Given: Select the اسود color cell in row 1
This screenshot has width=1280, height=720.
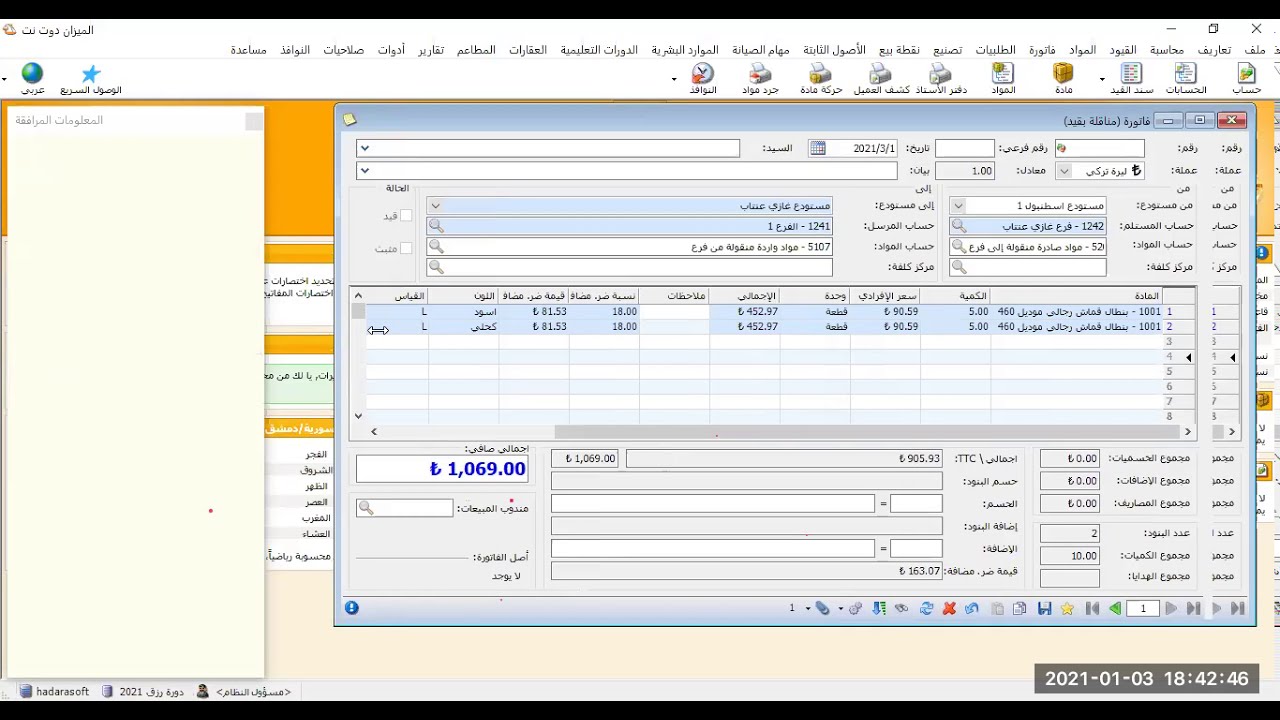Looking at the screenshot, I should click(463, 312).
